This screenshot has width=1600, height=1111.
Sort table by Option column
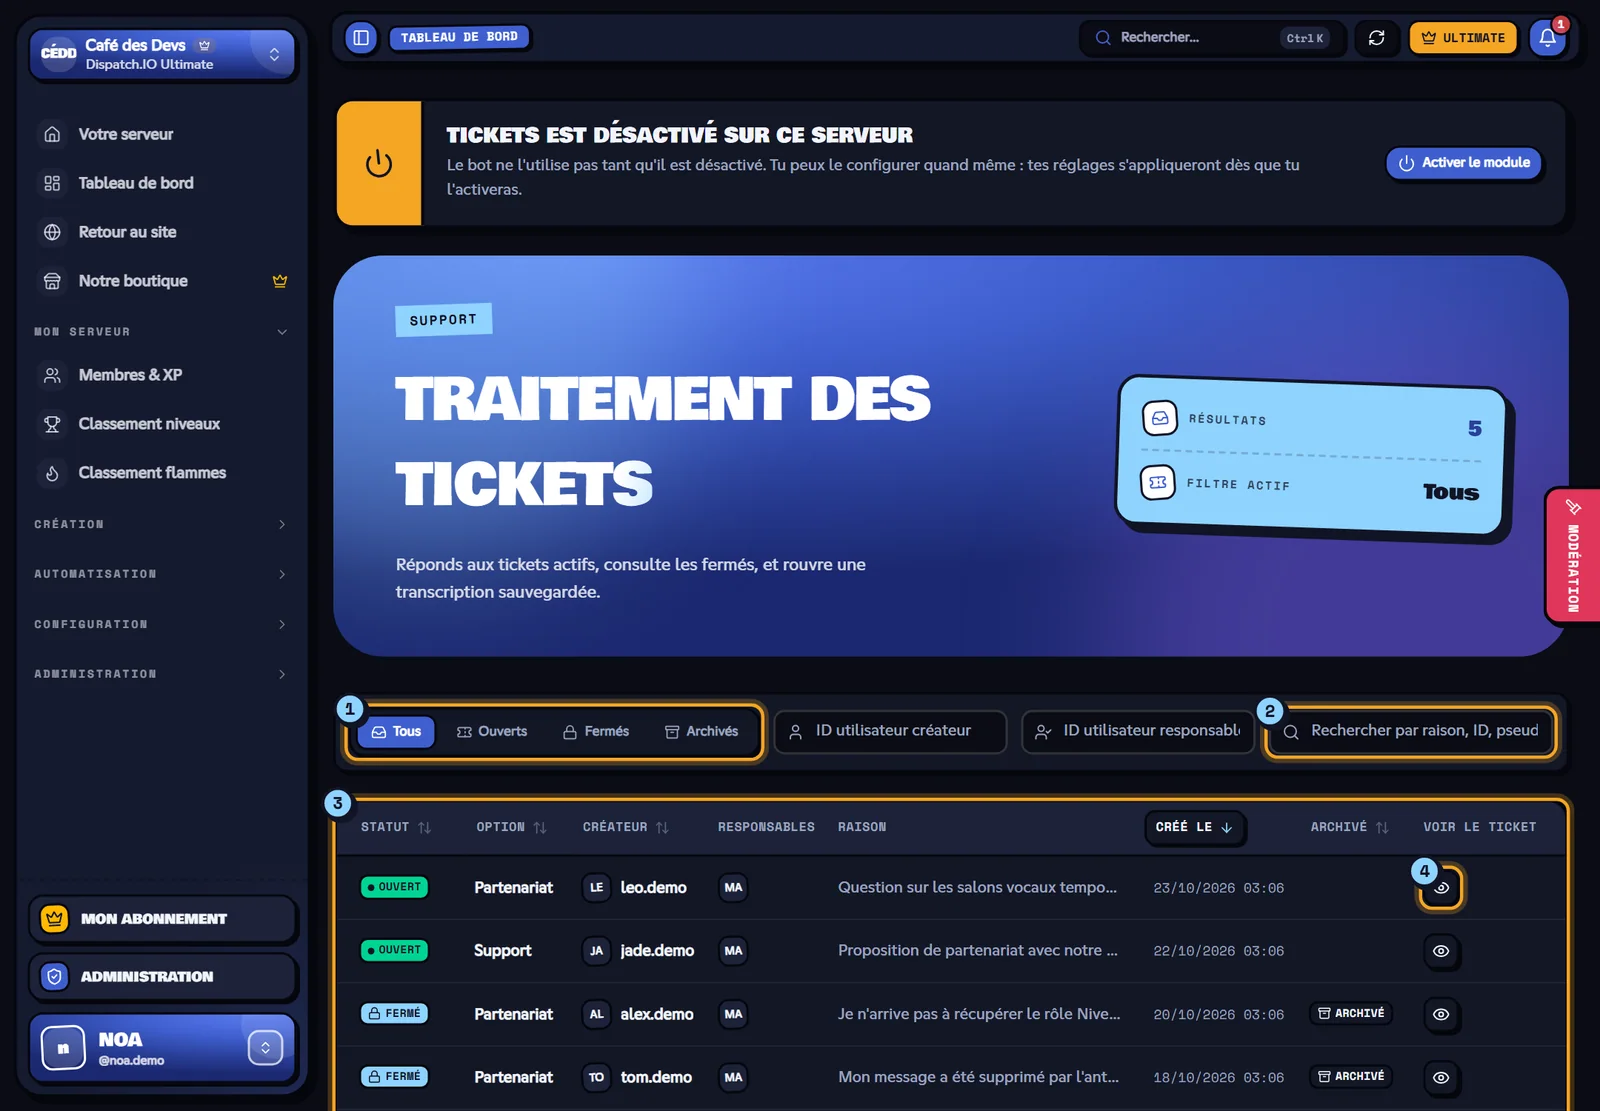(x=511, y=827)
